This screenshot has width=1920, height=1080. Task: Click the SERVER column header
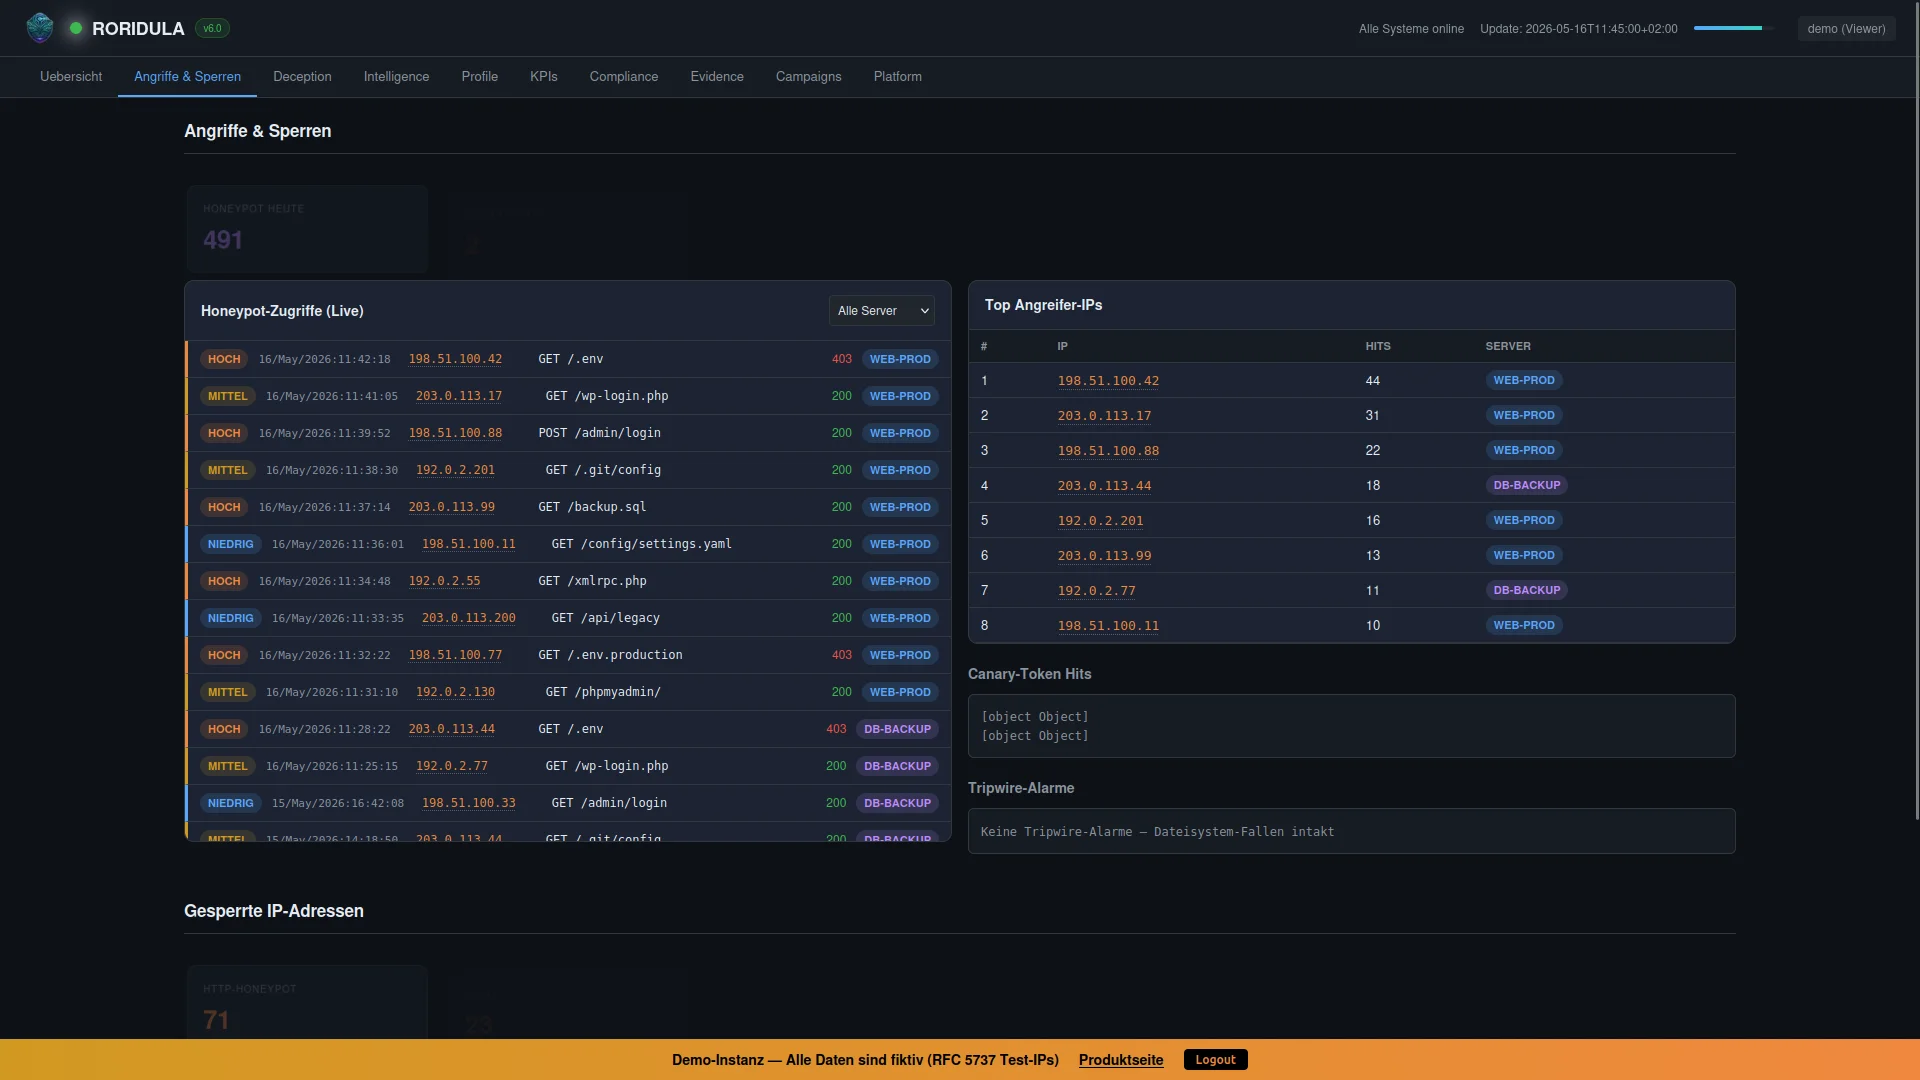(1507, 346)
